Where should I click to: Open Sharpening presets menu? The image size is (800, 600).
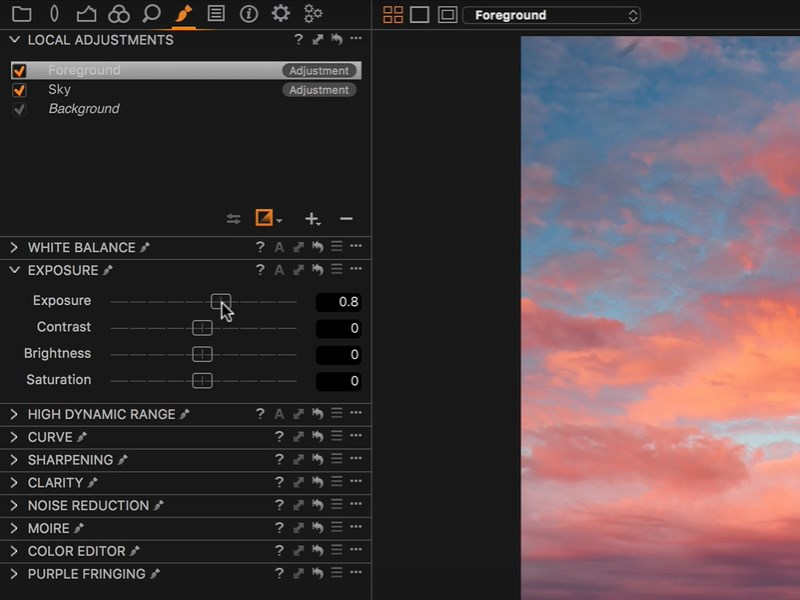[x=337, y=459]
